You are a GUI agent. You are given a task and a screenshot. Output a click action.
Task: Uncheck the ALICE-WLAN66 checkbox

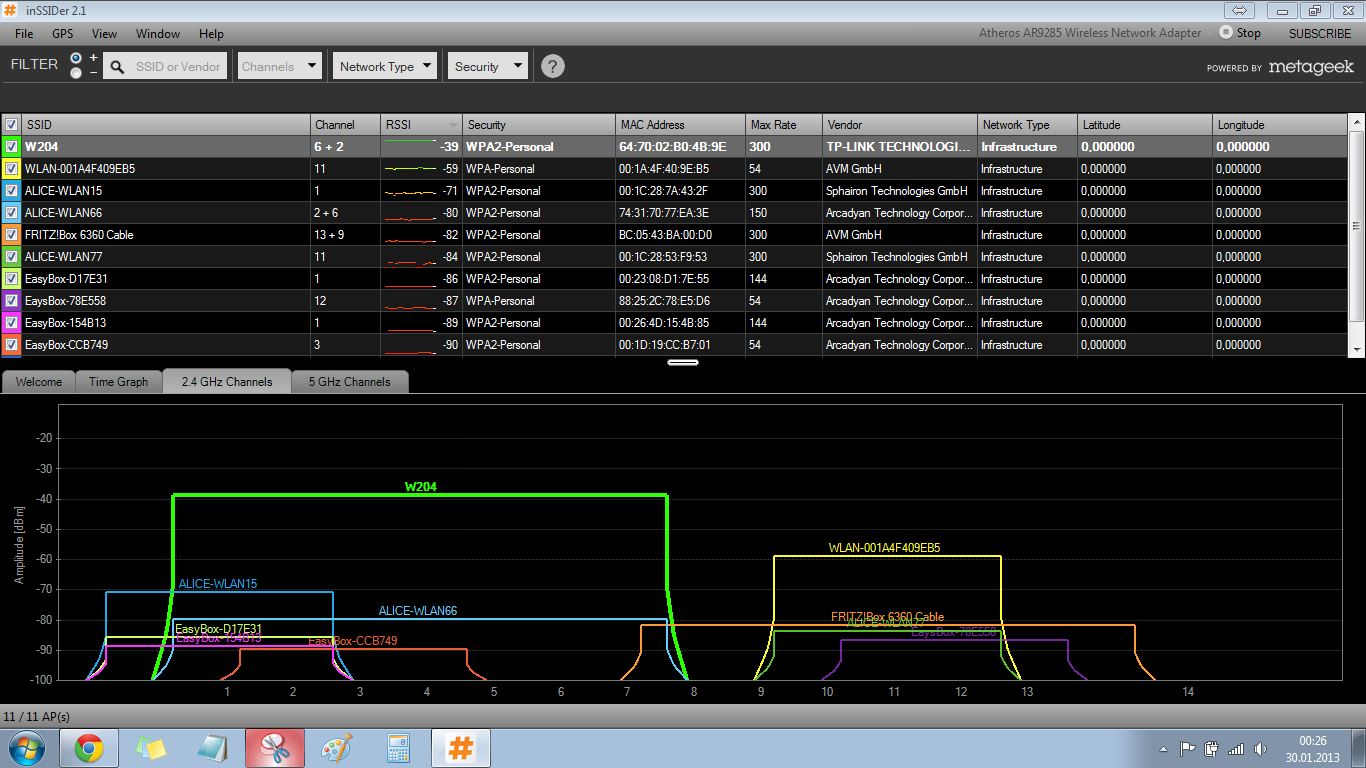[x=12, y=213]
